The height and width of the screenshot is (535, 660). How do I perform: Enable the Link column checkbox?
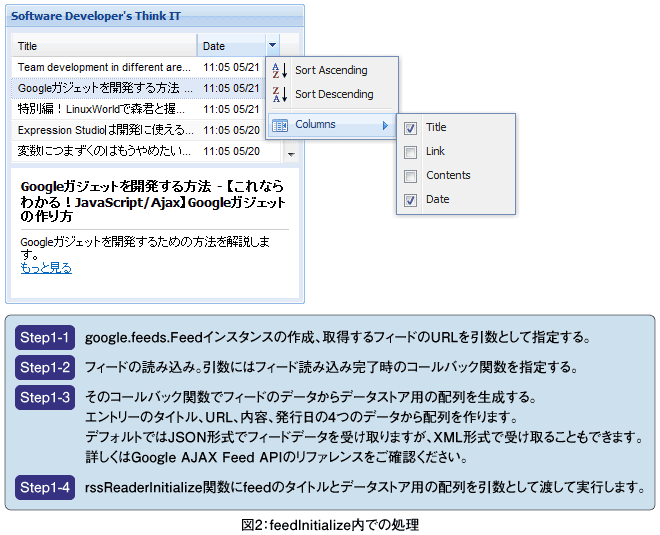pyautogui.click(x=410, y=152)
